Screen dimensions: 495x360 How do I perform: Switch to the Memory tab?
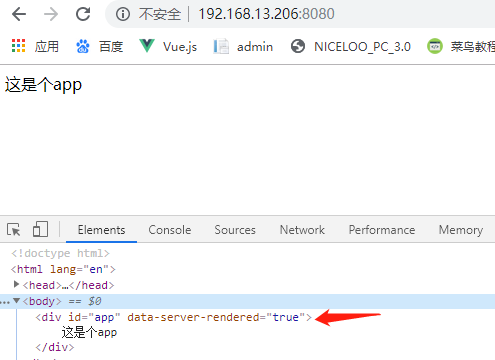[461, 230]
